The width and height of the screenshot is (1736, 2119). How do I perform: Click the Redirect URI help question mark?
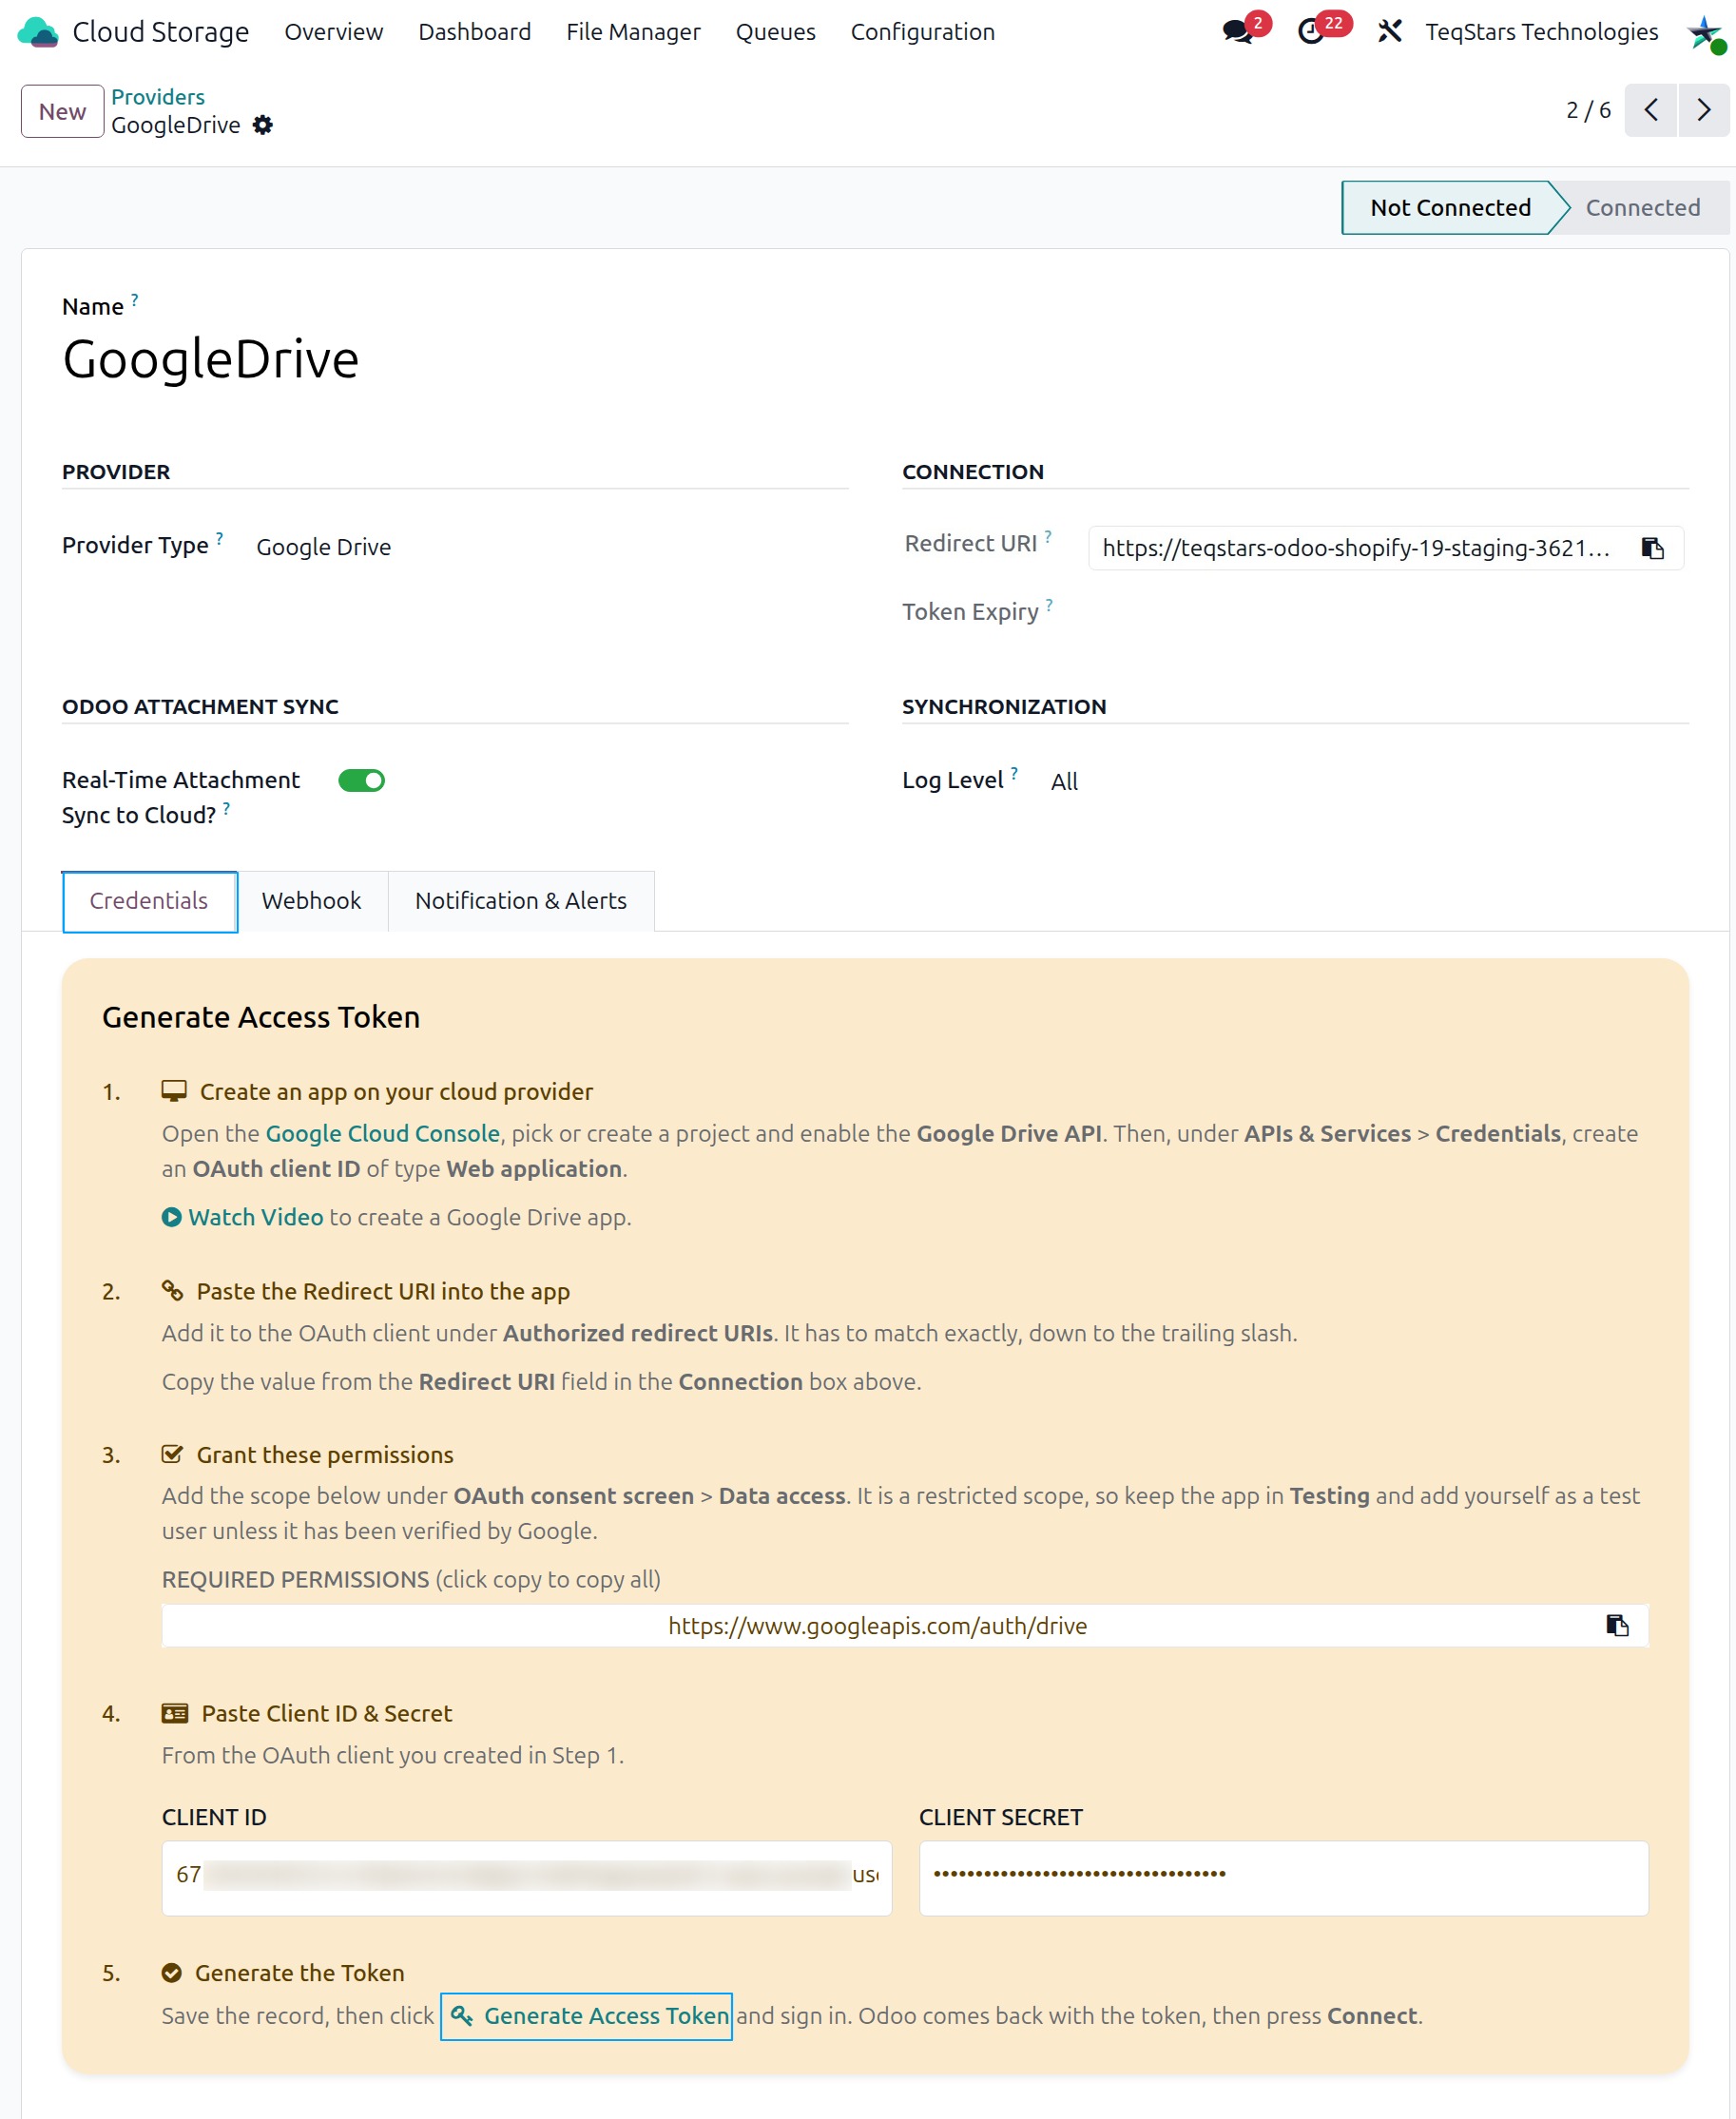pos(1048,536)
